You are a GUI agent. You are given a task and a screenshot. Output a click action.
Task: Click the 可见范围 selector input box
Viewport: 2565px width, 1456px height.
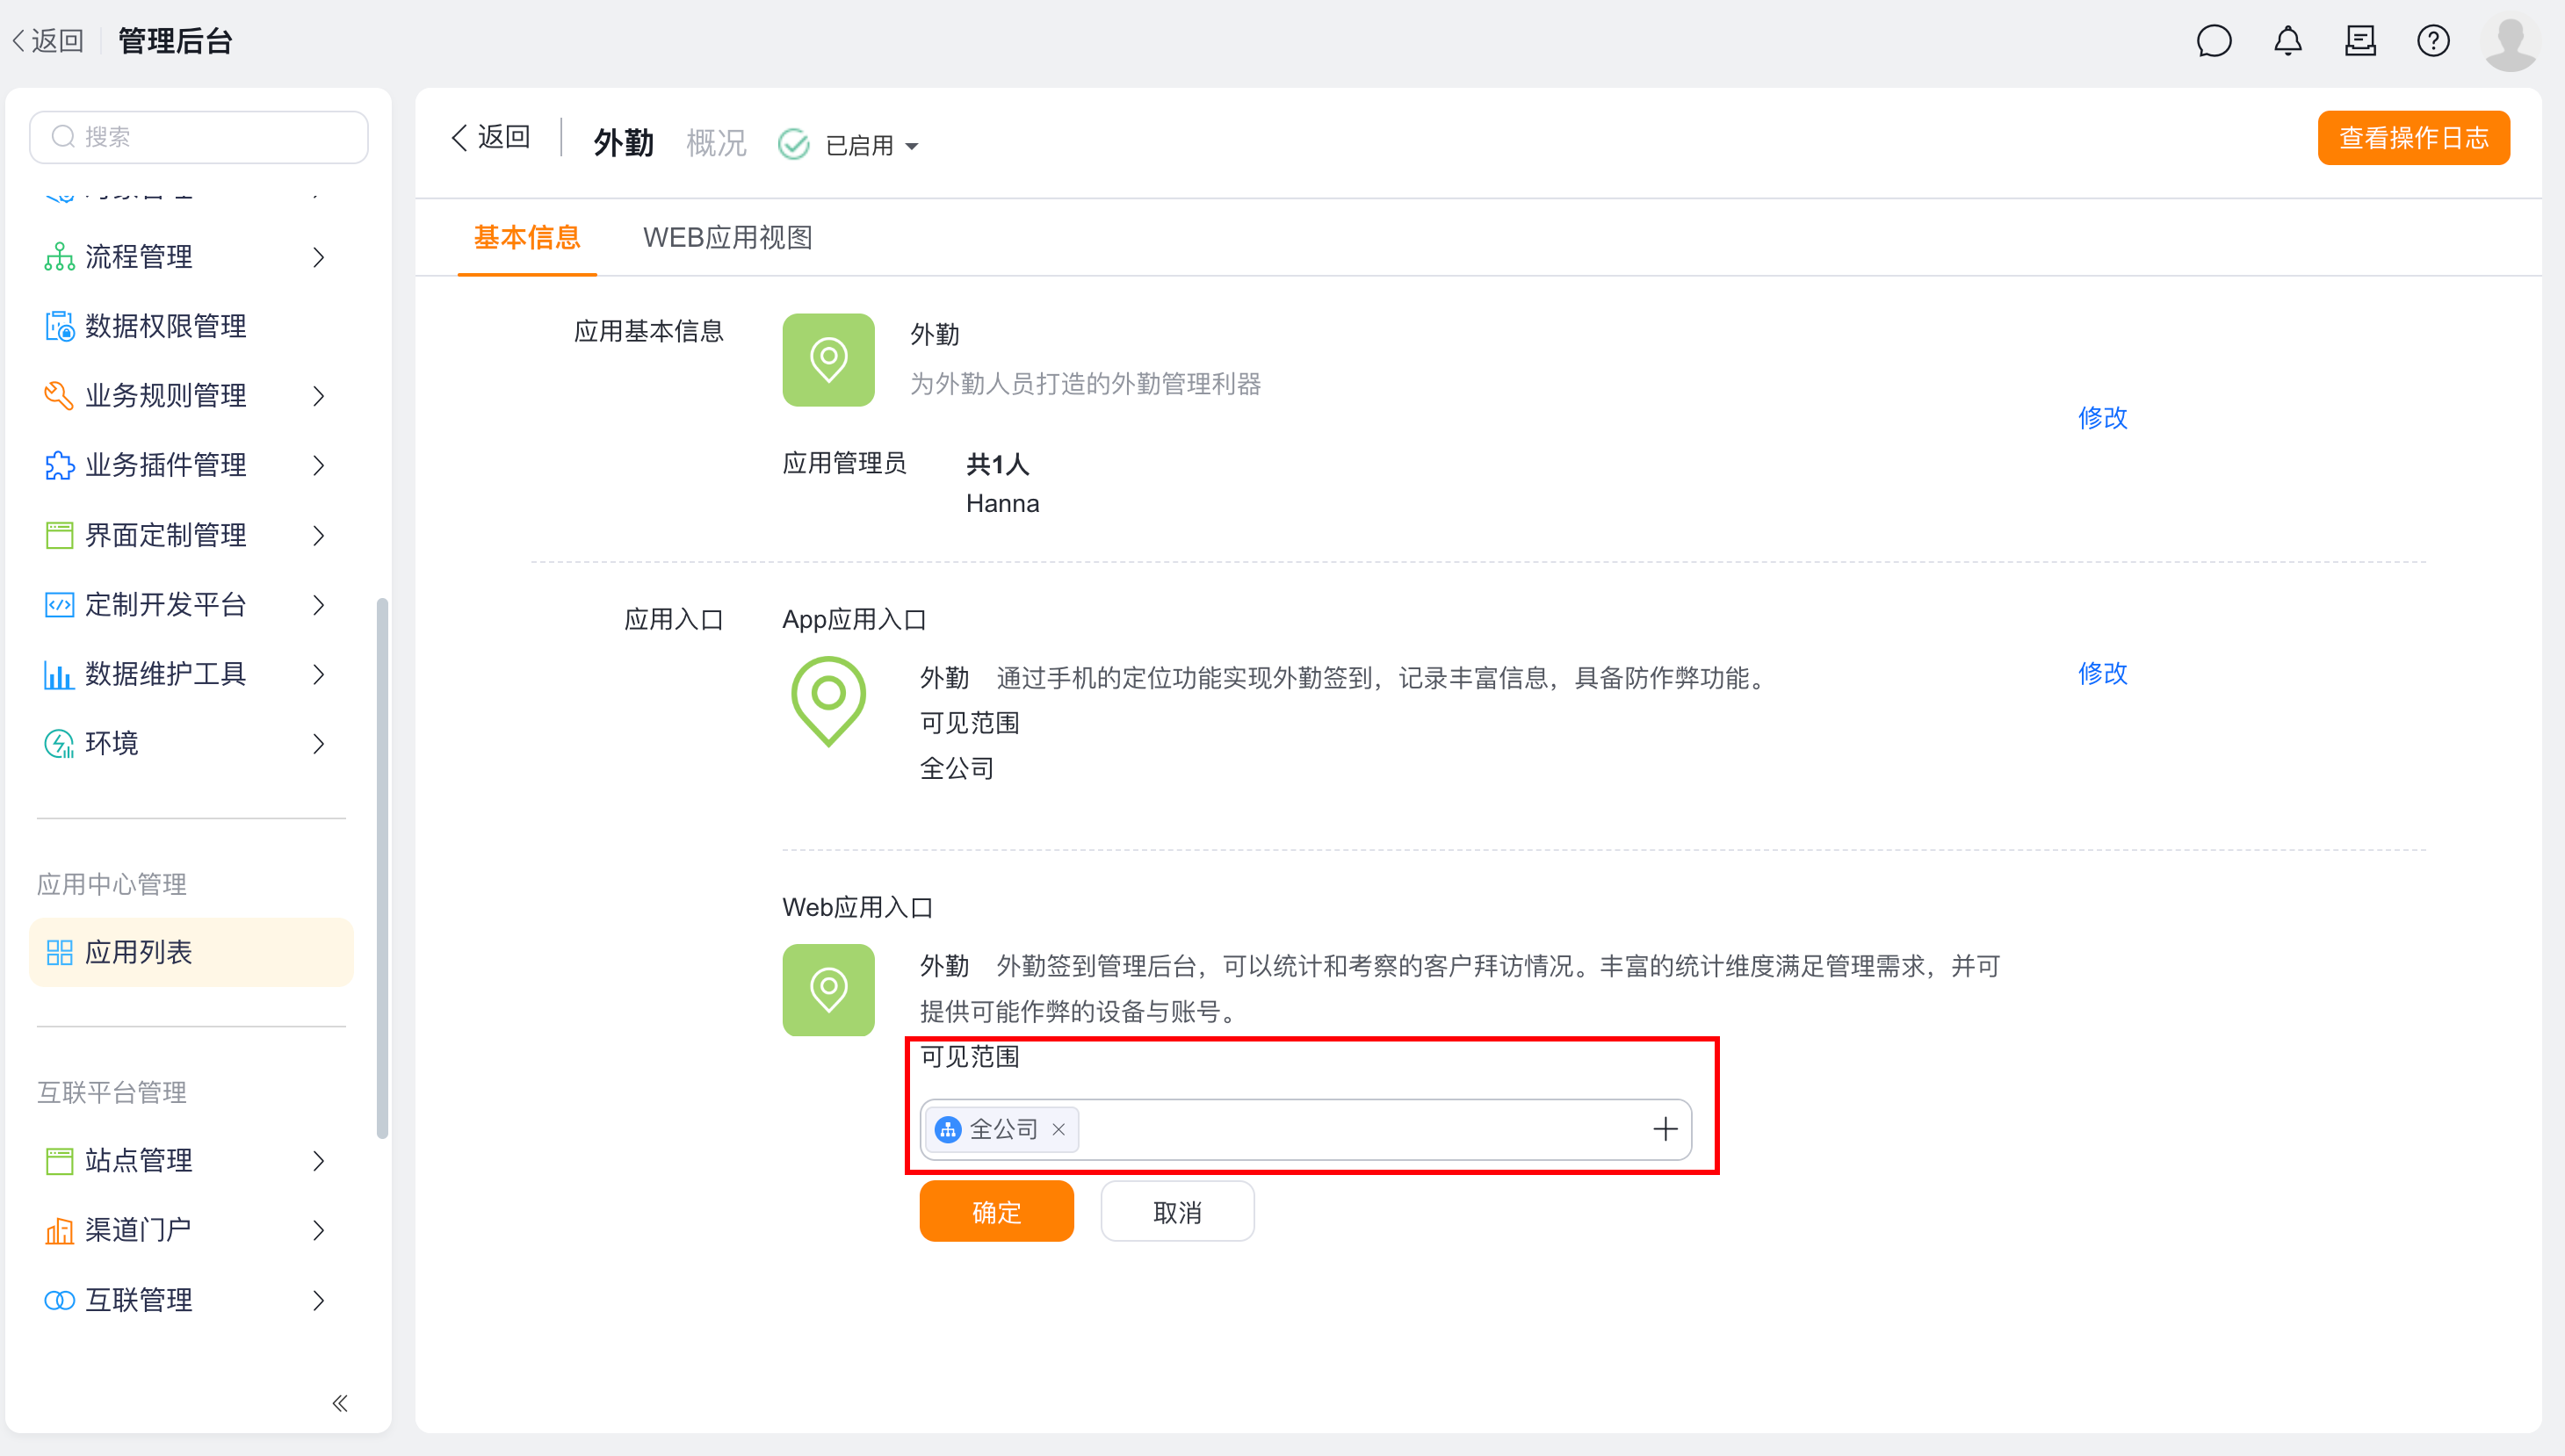pos(1306,1130)
